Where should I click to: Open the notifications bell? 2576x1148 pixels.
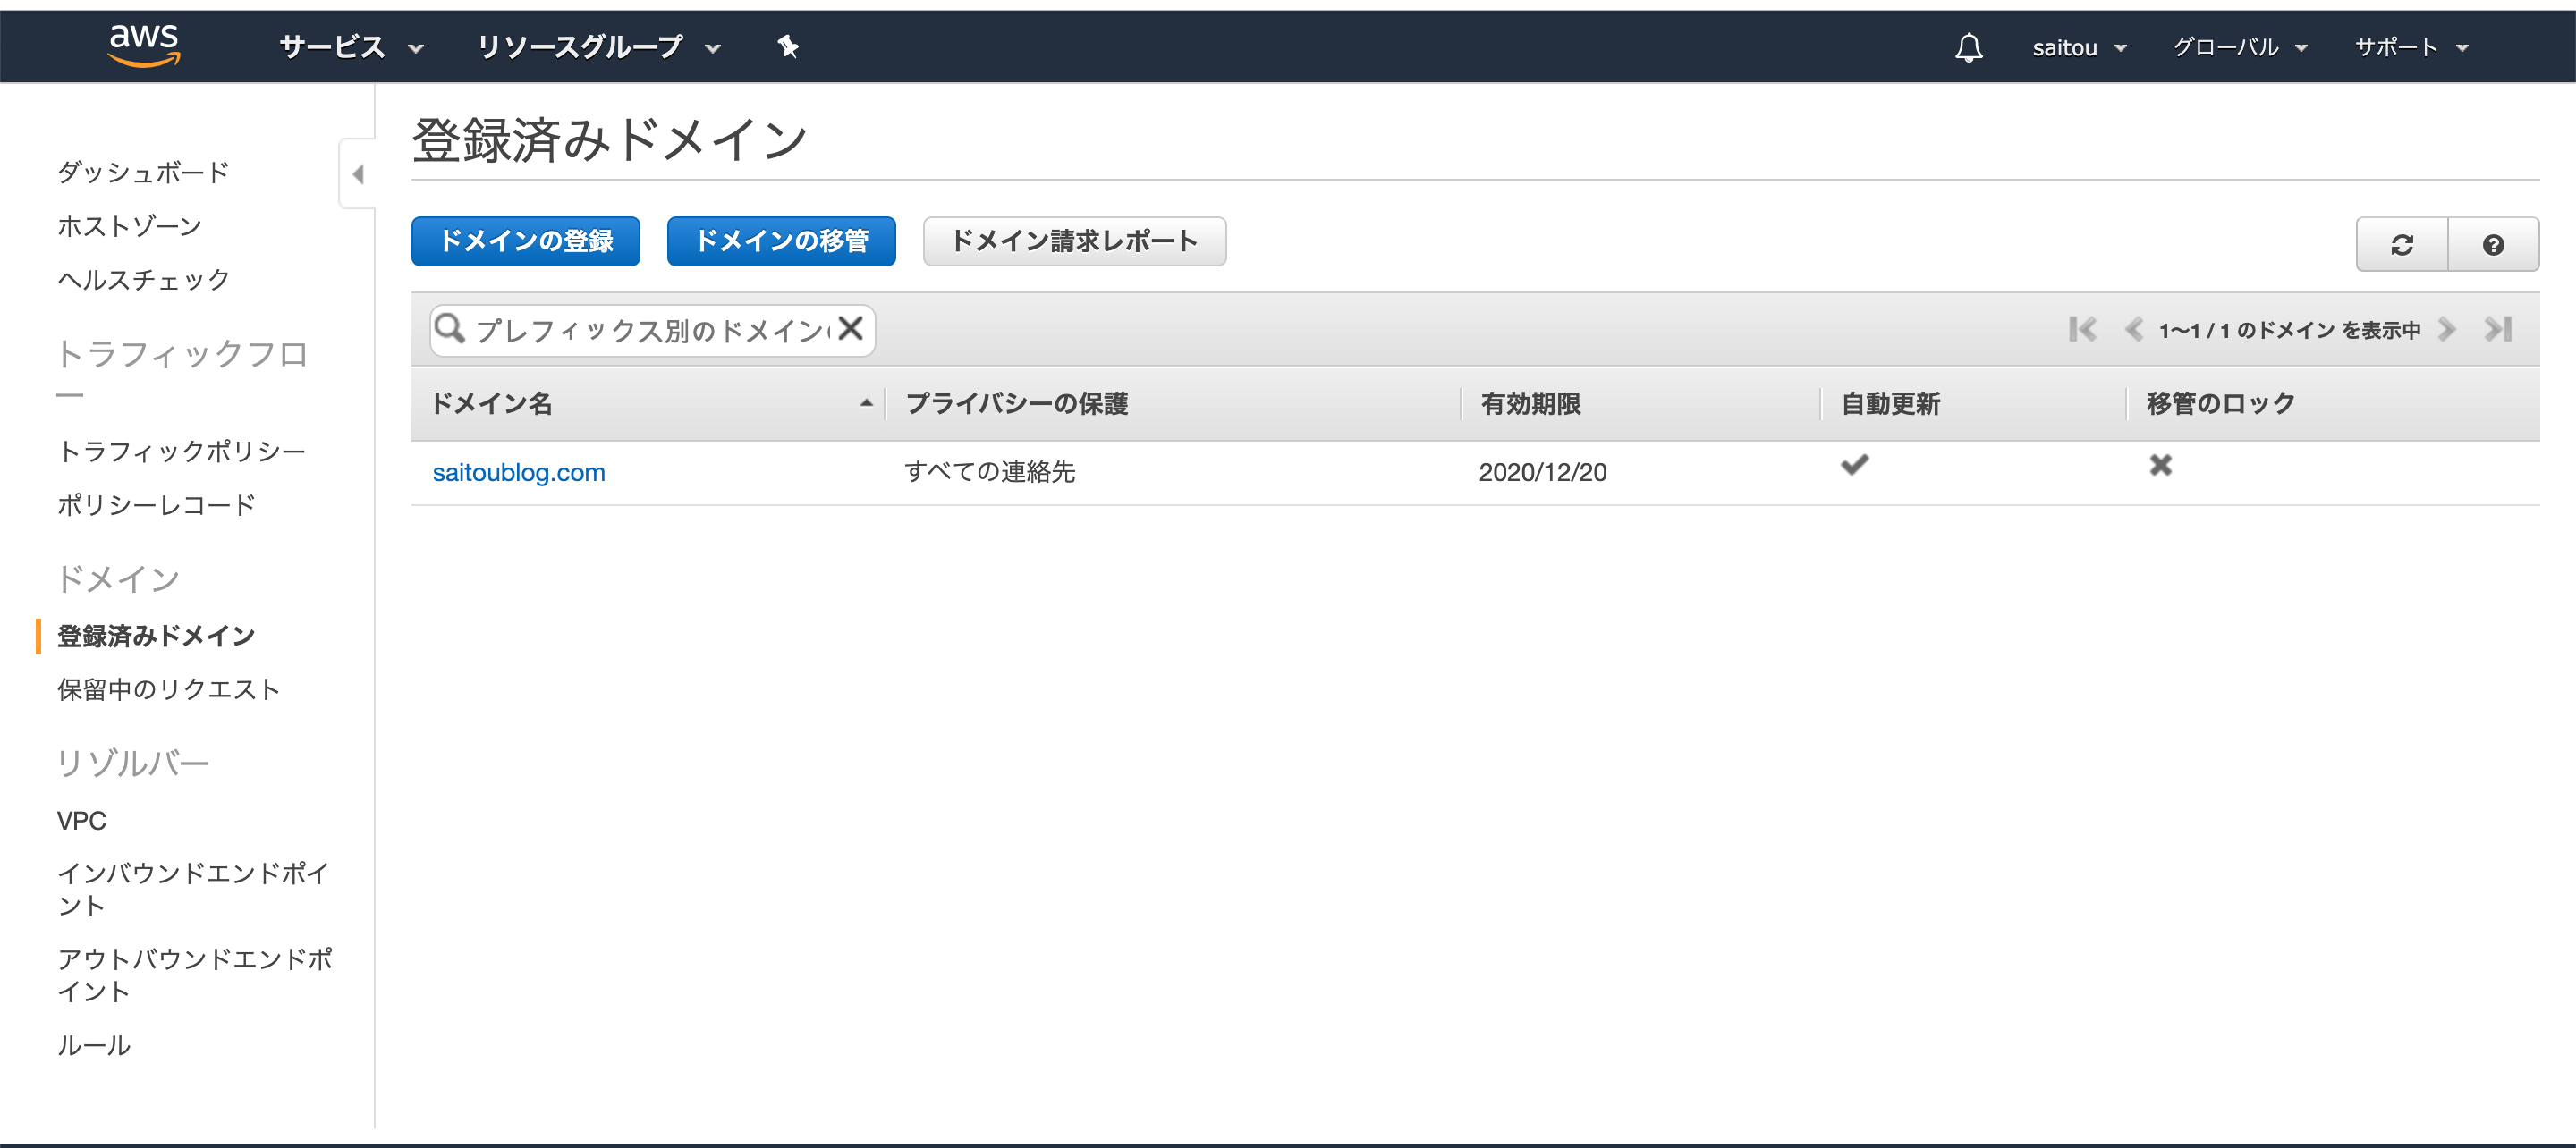click(x=1968, y=46)
